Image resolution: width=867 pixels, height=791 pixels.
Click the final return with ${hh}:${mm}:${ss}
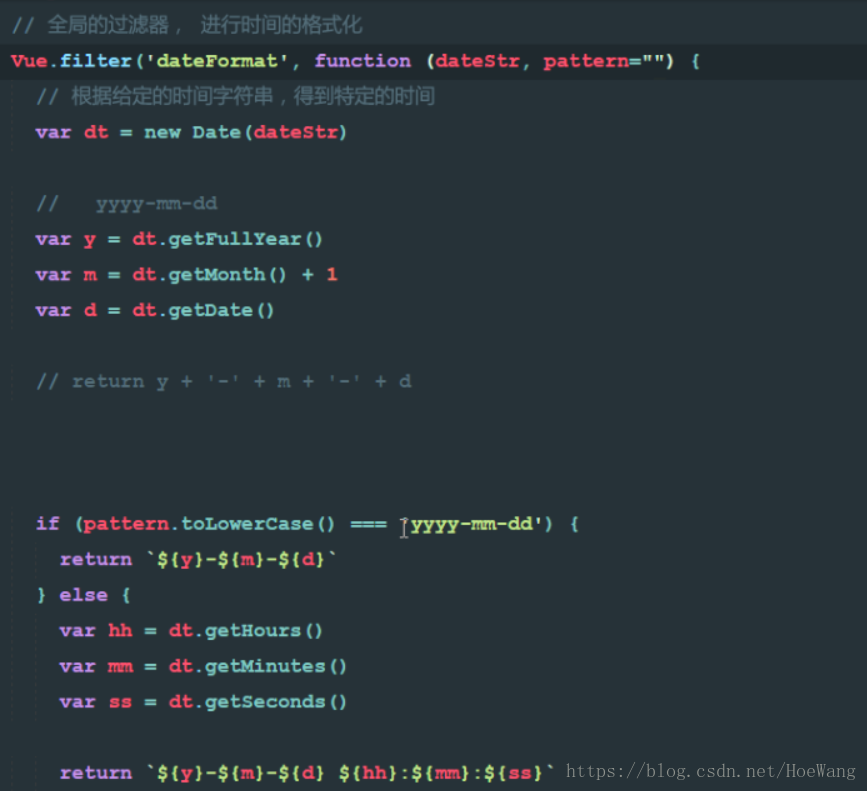[307, 772]
